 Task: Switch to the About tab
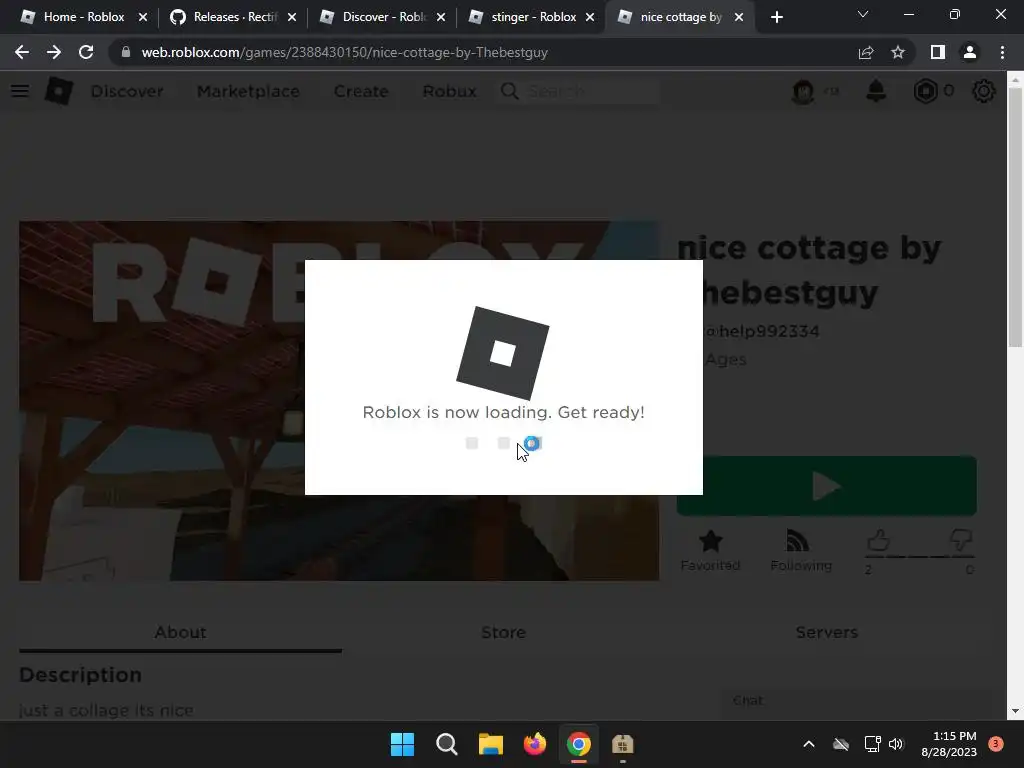(x=180, y=632)
